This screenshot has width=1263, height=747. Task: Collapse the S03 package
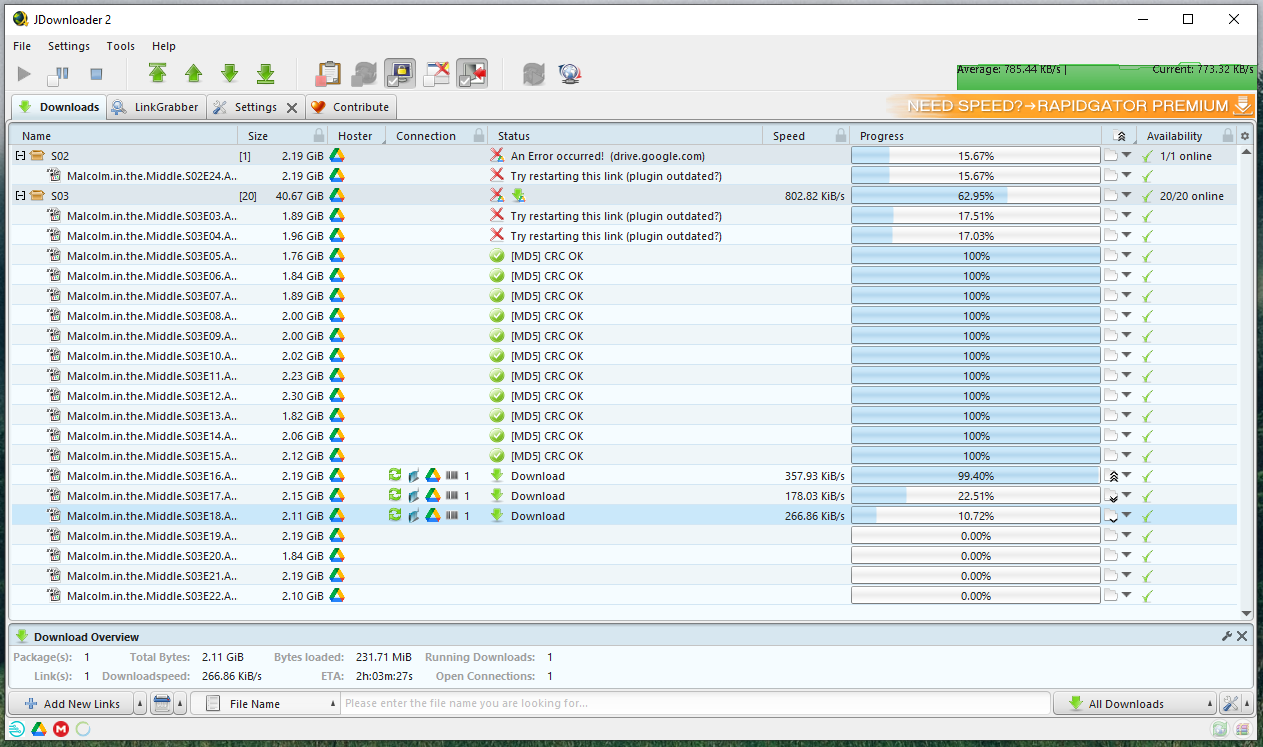(x=20, y=196)
